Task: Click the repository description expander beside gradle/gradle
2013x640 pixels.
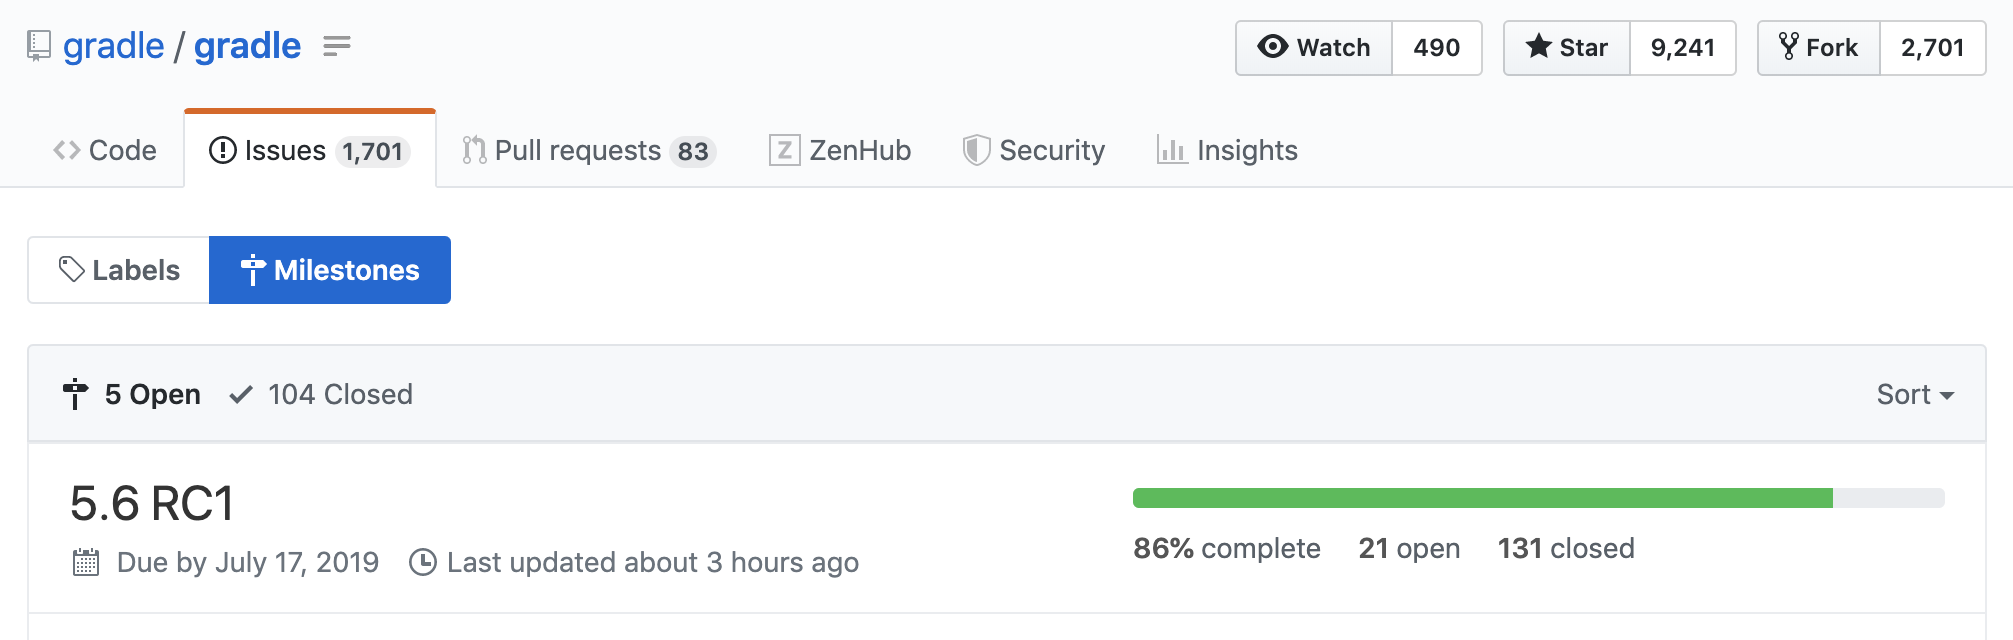Action: tap(339, 46)
